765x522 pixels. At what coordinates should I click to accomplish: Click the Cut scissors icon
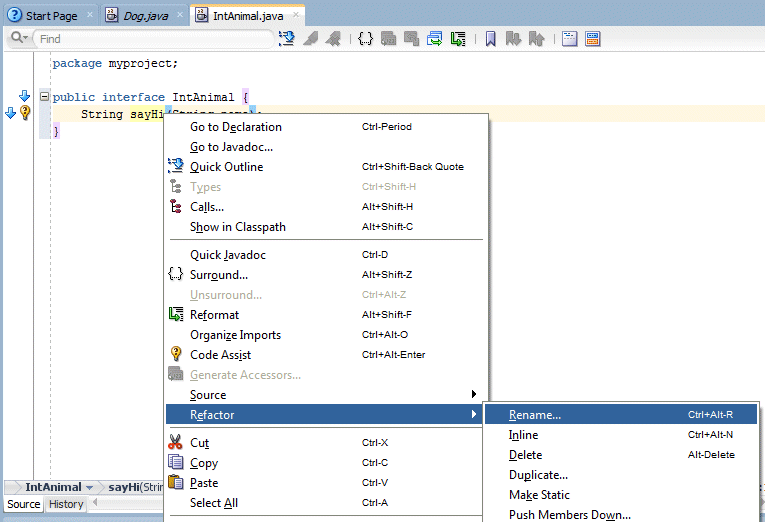175,442
